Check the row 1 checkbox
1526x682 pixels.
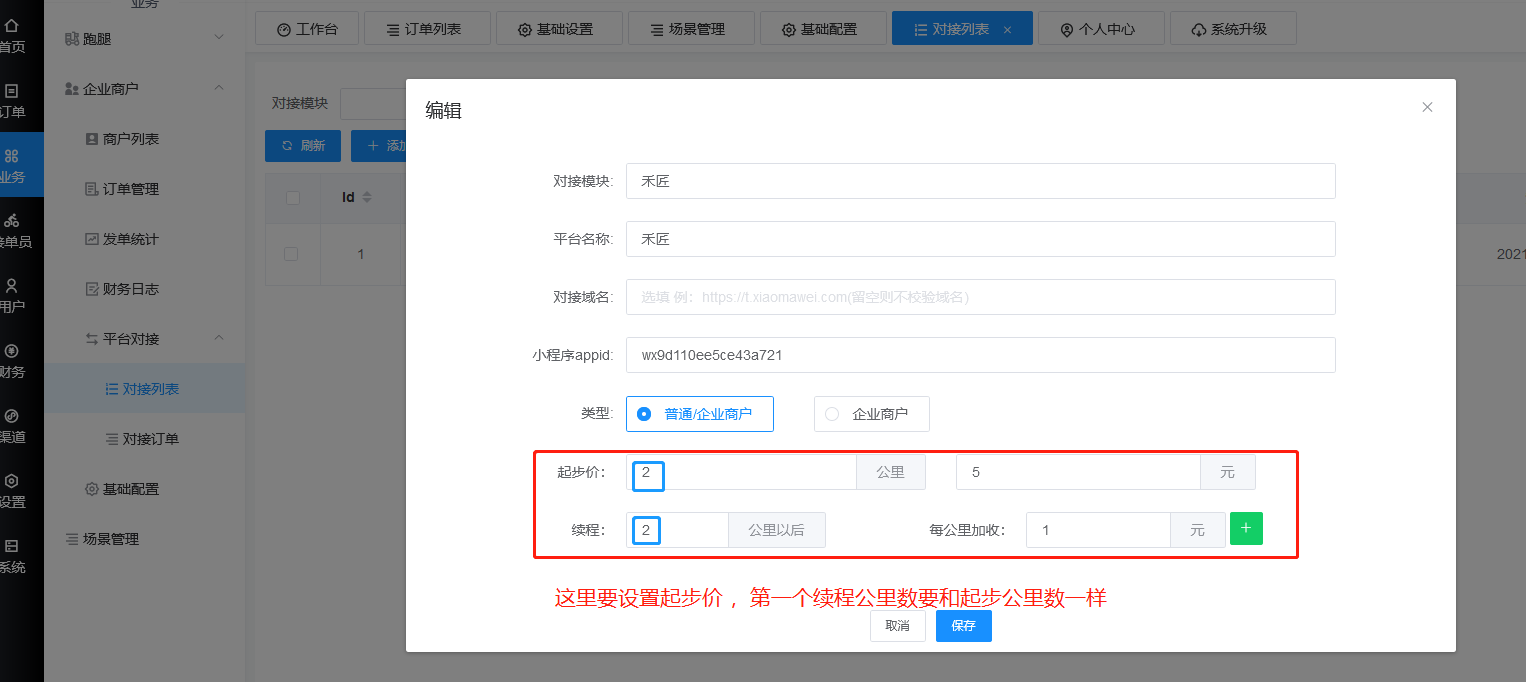pos(291,254)
